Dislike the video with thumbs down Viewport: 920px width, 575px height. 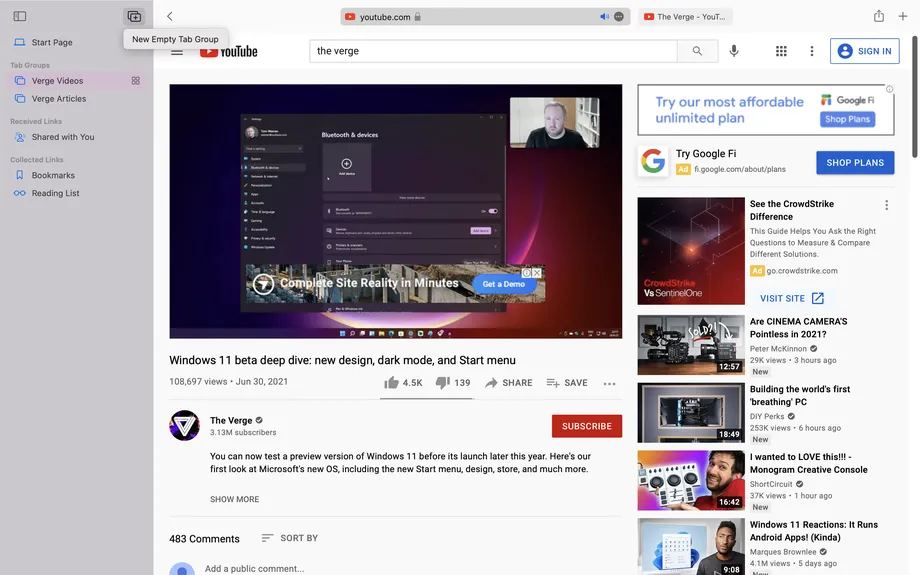(x=443, y=383)
